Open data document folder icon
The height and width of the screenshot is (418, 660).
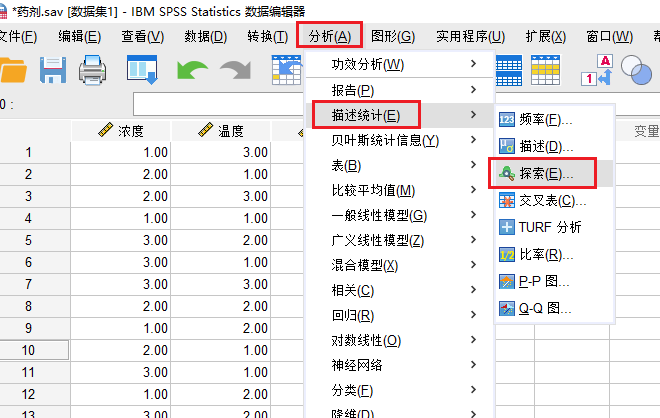(x=13, y=70)
